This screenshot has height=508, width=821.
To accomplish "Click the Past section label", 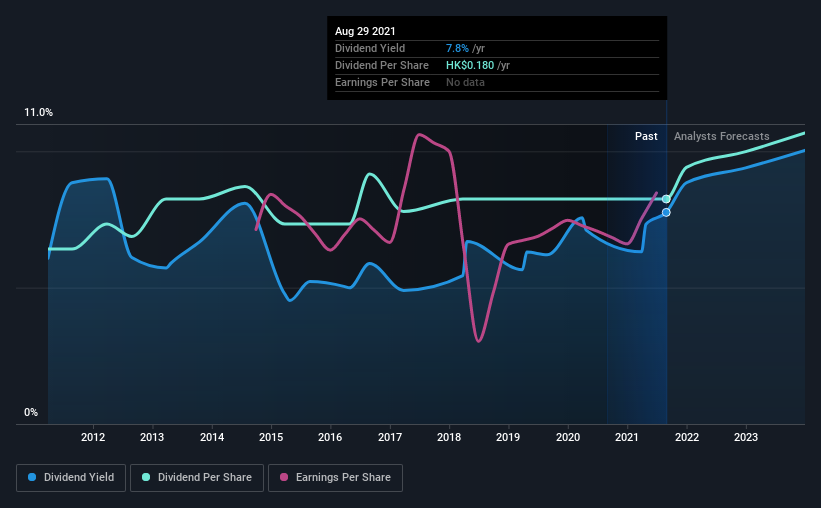I will (x=646, y=136).
